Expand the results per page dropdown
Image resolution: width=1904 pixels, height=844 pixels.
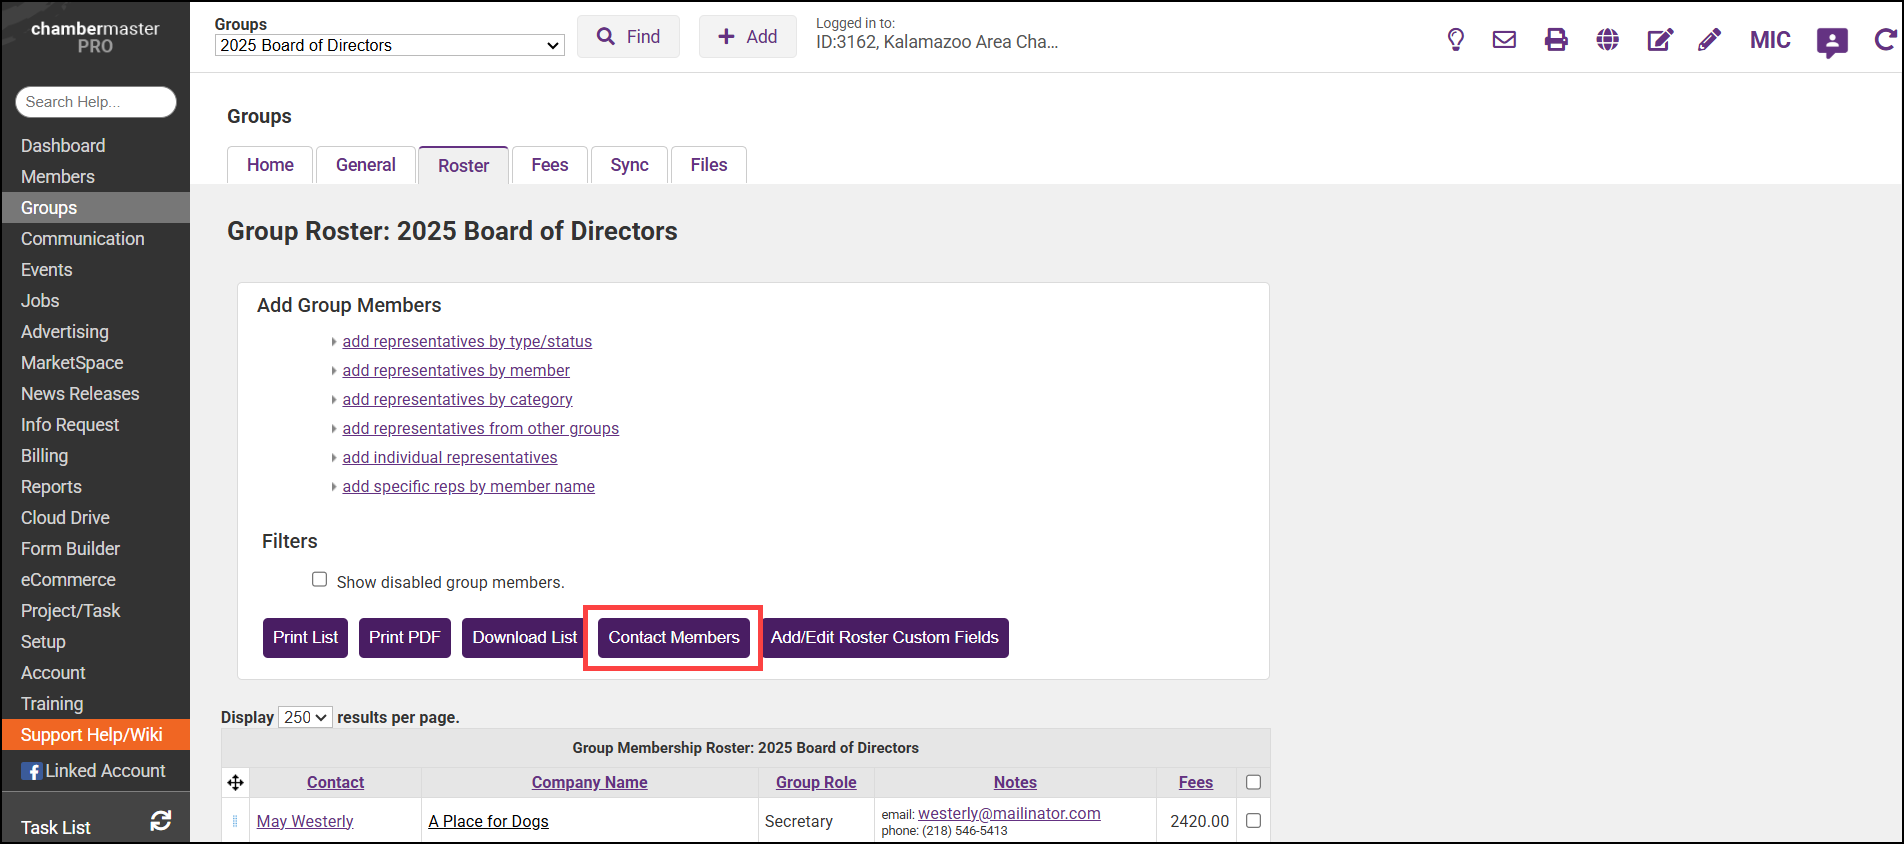pos(305,717)
